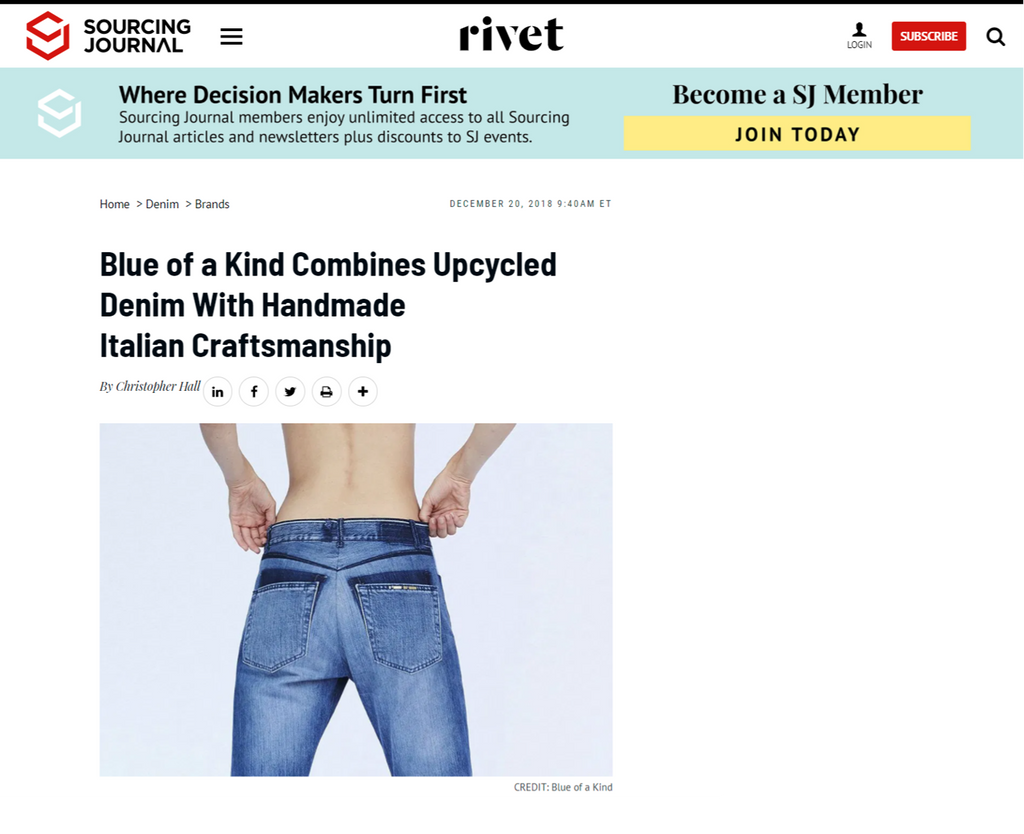Click the white banner logo icon
The height and width of the screenshot is (834, 1024).
pyautogui.click(x=59, y=113)
